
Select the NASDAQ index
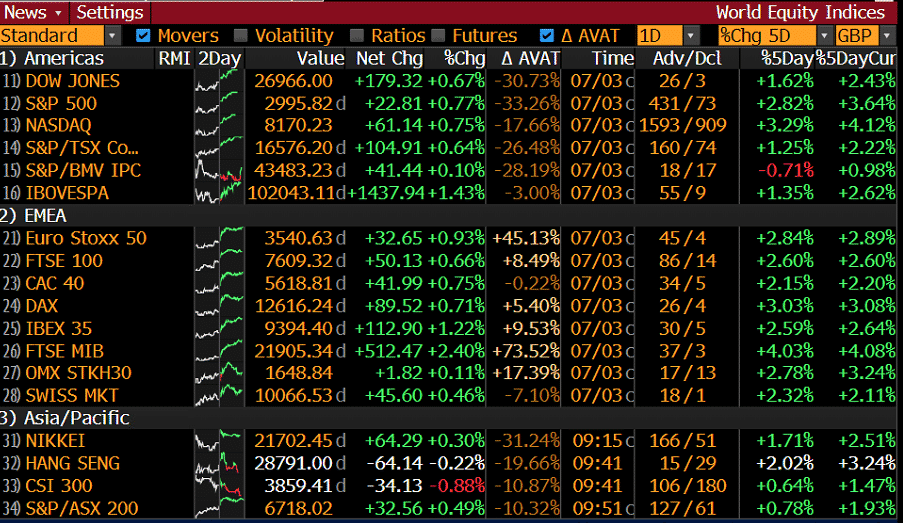click(58, 126)
